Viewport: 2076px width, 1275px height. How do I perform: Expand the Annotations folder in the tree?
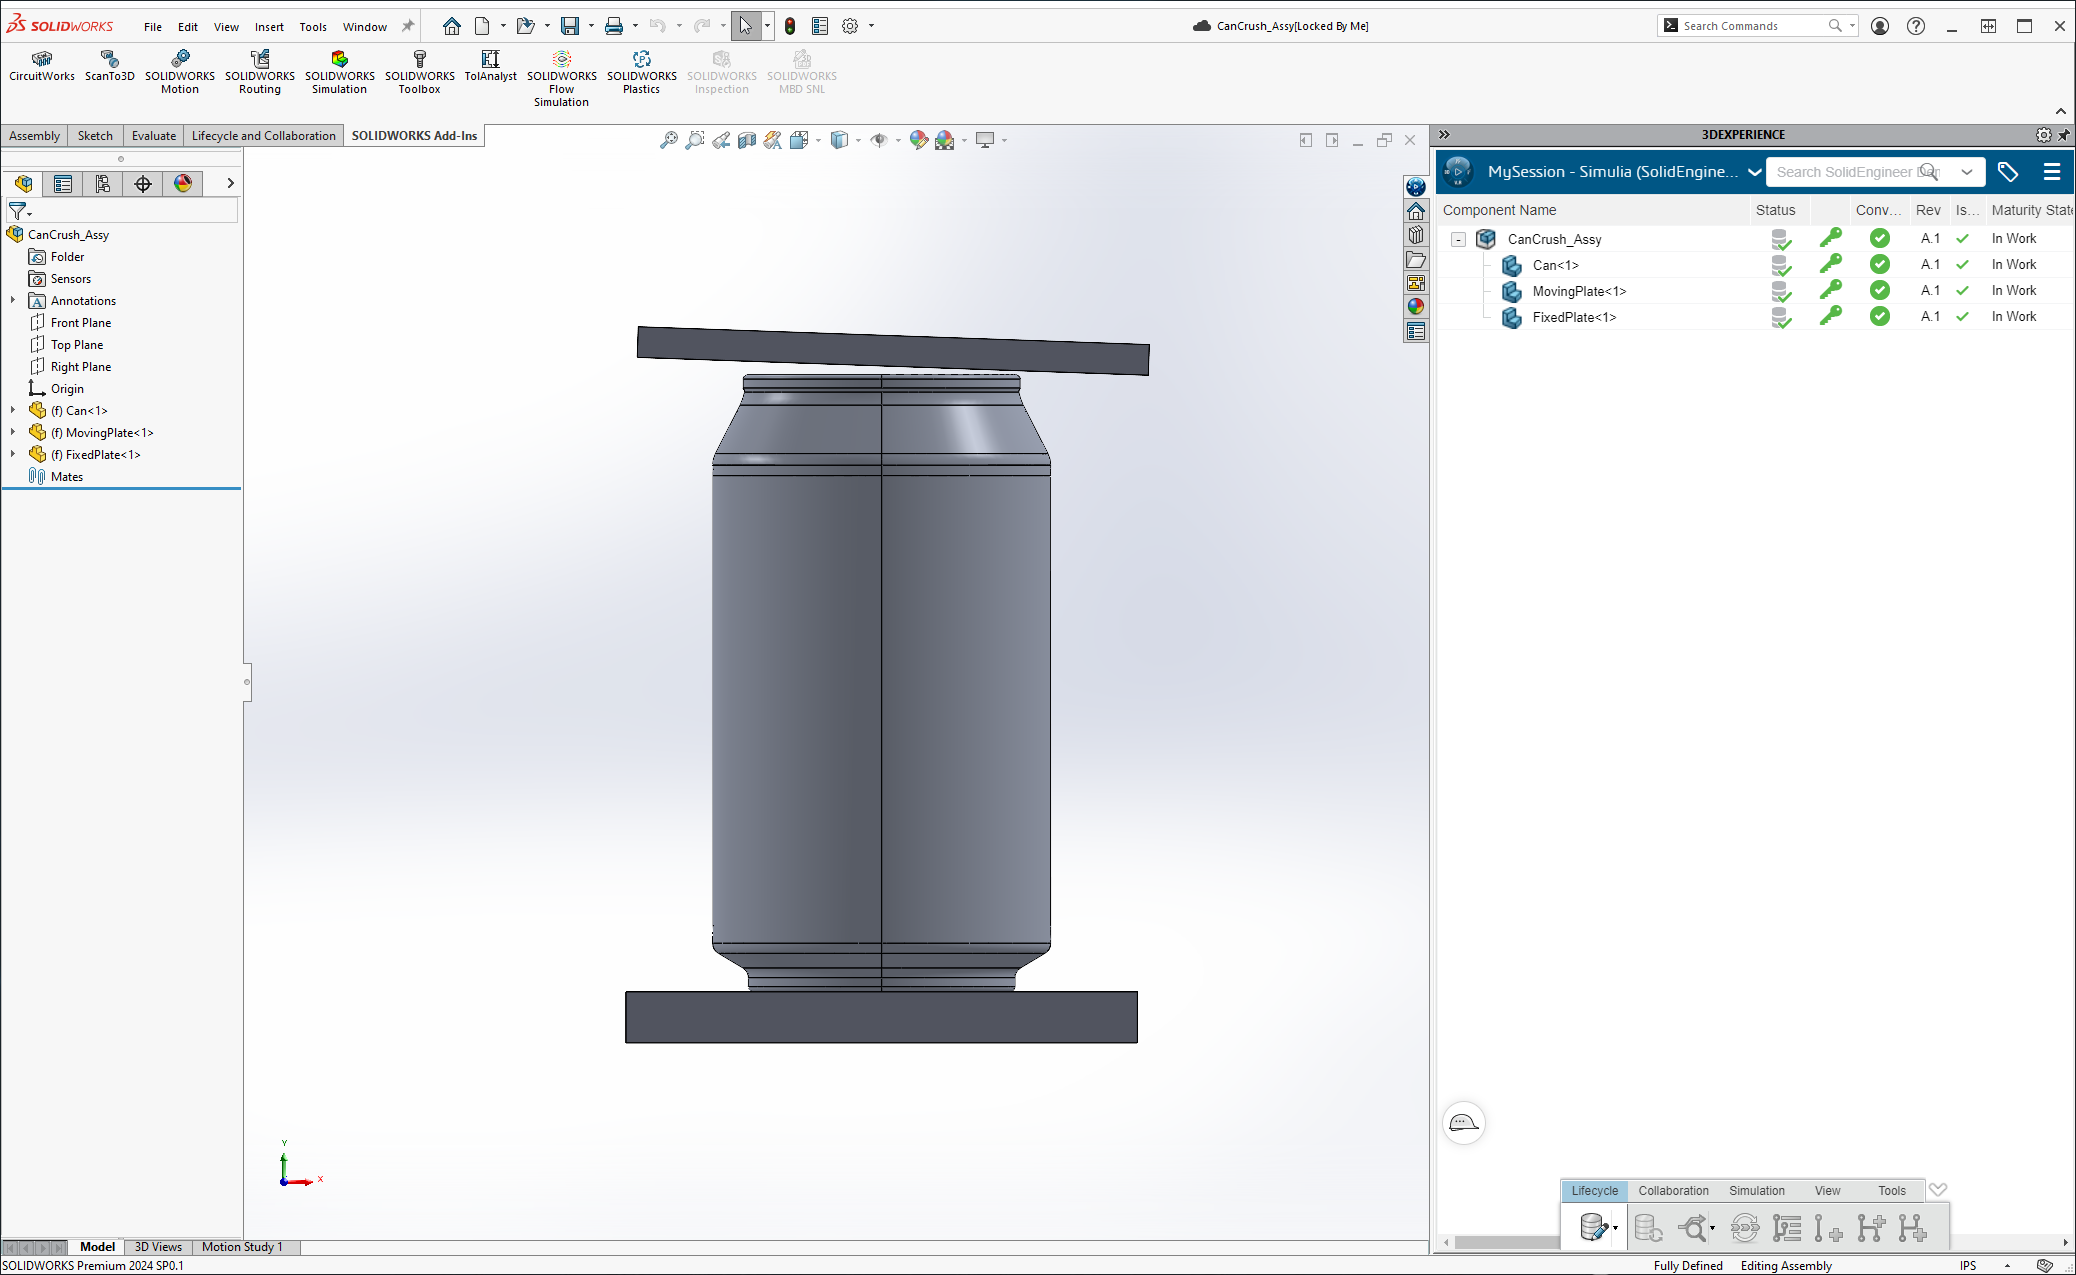[13, 300]
